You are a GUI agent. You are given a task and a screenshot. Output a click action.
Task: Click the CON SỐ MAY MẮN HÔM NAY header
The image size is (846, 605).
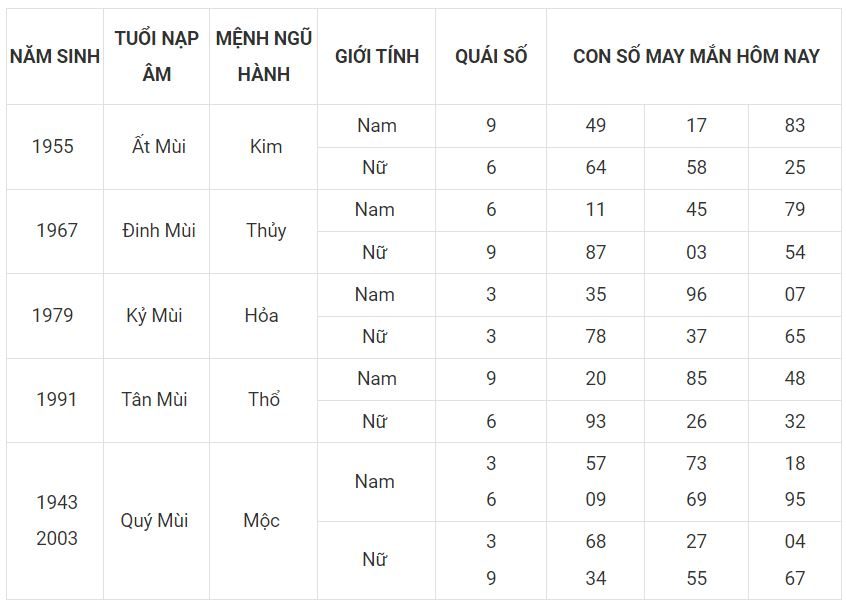click(x=696, y=56)
